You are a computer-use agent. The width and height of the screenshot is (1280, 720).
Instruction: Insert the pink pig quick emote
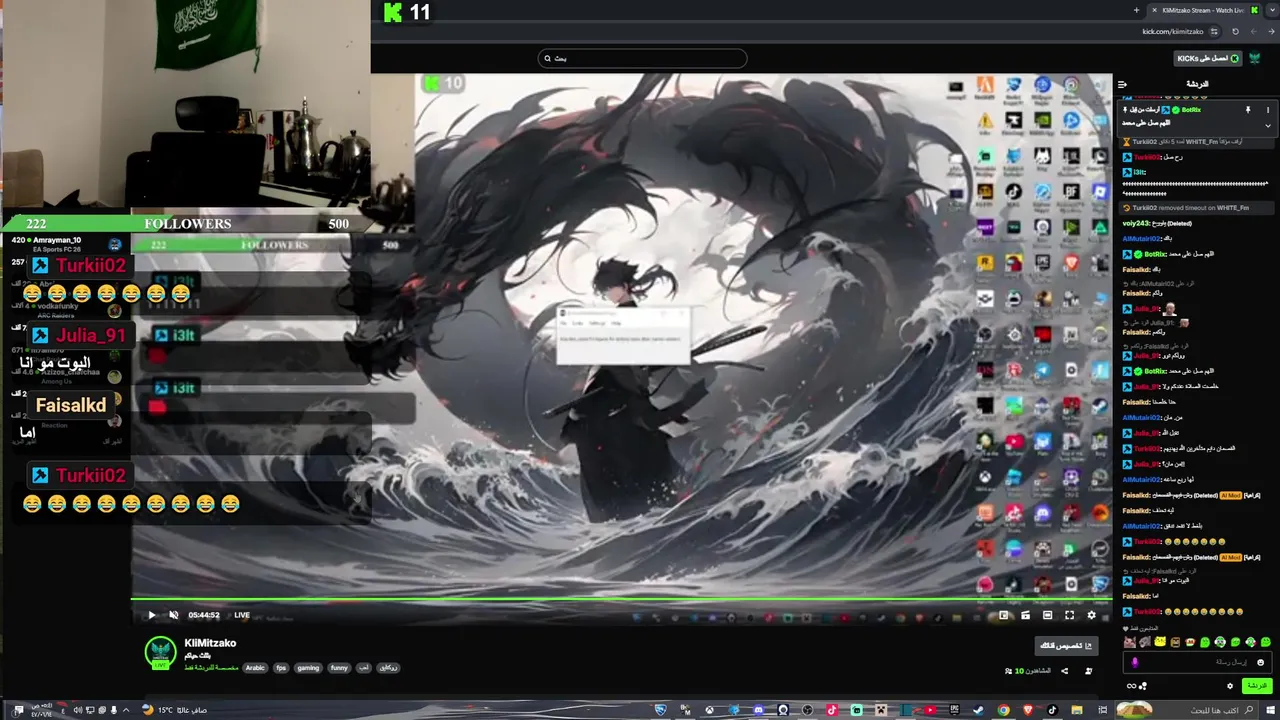1130,642
